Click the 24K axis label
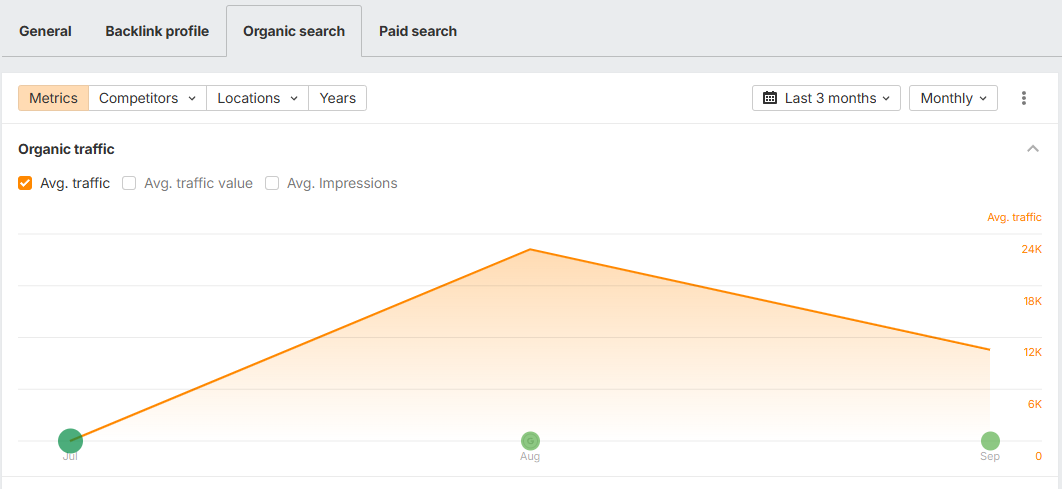Image resolution: width=1062 pixels, height=489 pixels. click(x=1032, y=249)
